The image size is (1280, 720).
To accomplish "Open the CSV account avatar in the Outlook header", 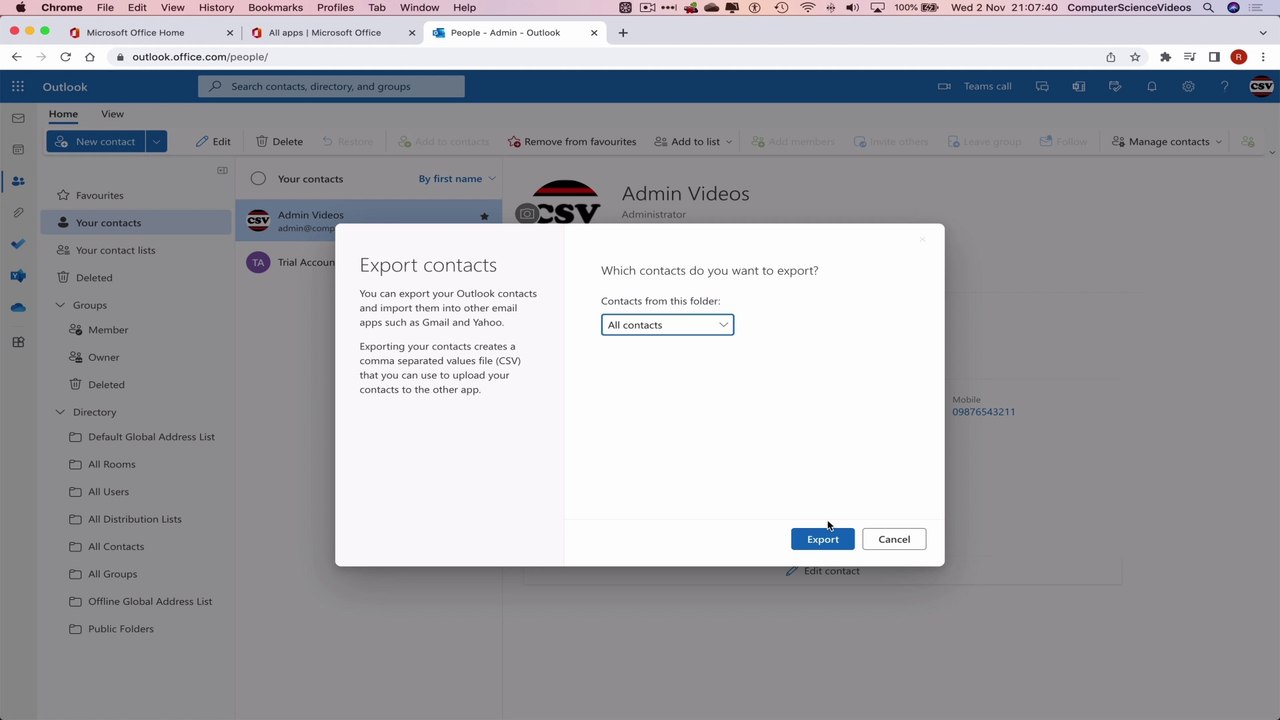I will [x=1261, y=86].
